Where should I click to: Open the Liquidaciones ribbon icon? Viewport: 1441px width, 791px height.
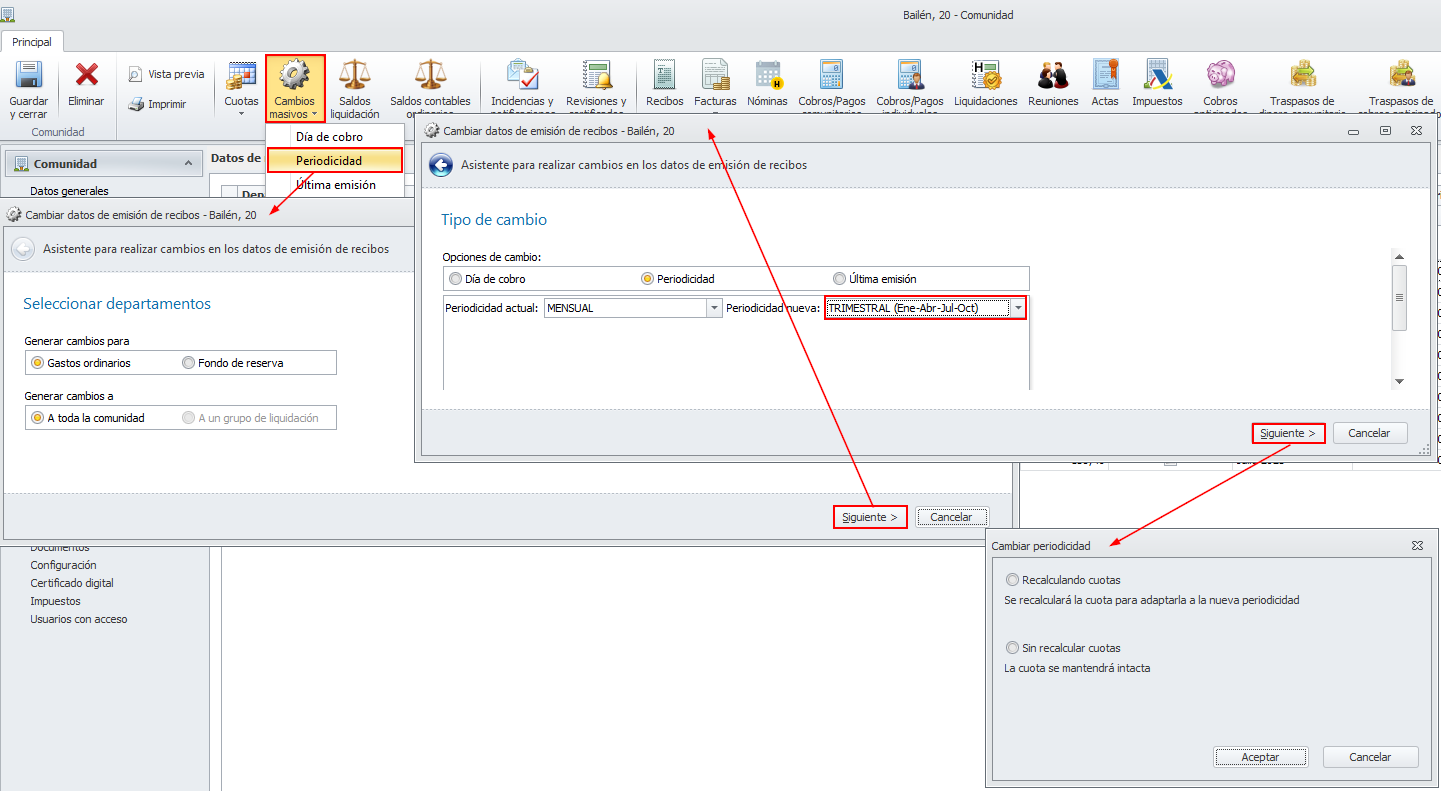click(x=985, y=76)
